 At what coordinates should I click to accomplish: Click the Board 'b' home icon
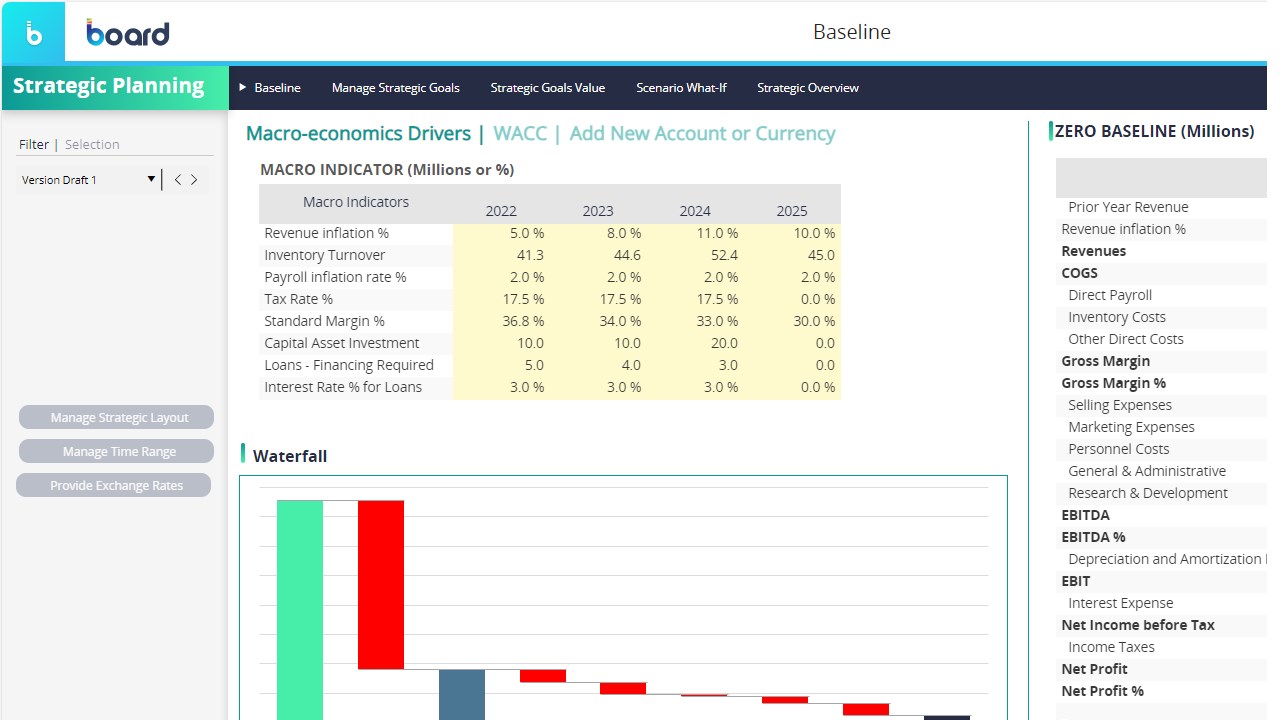[33, 33]
